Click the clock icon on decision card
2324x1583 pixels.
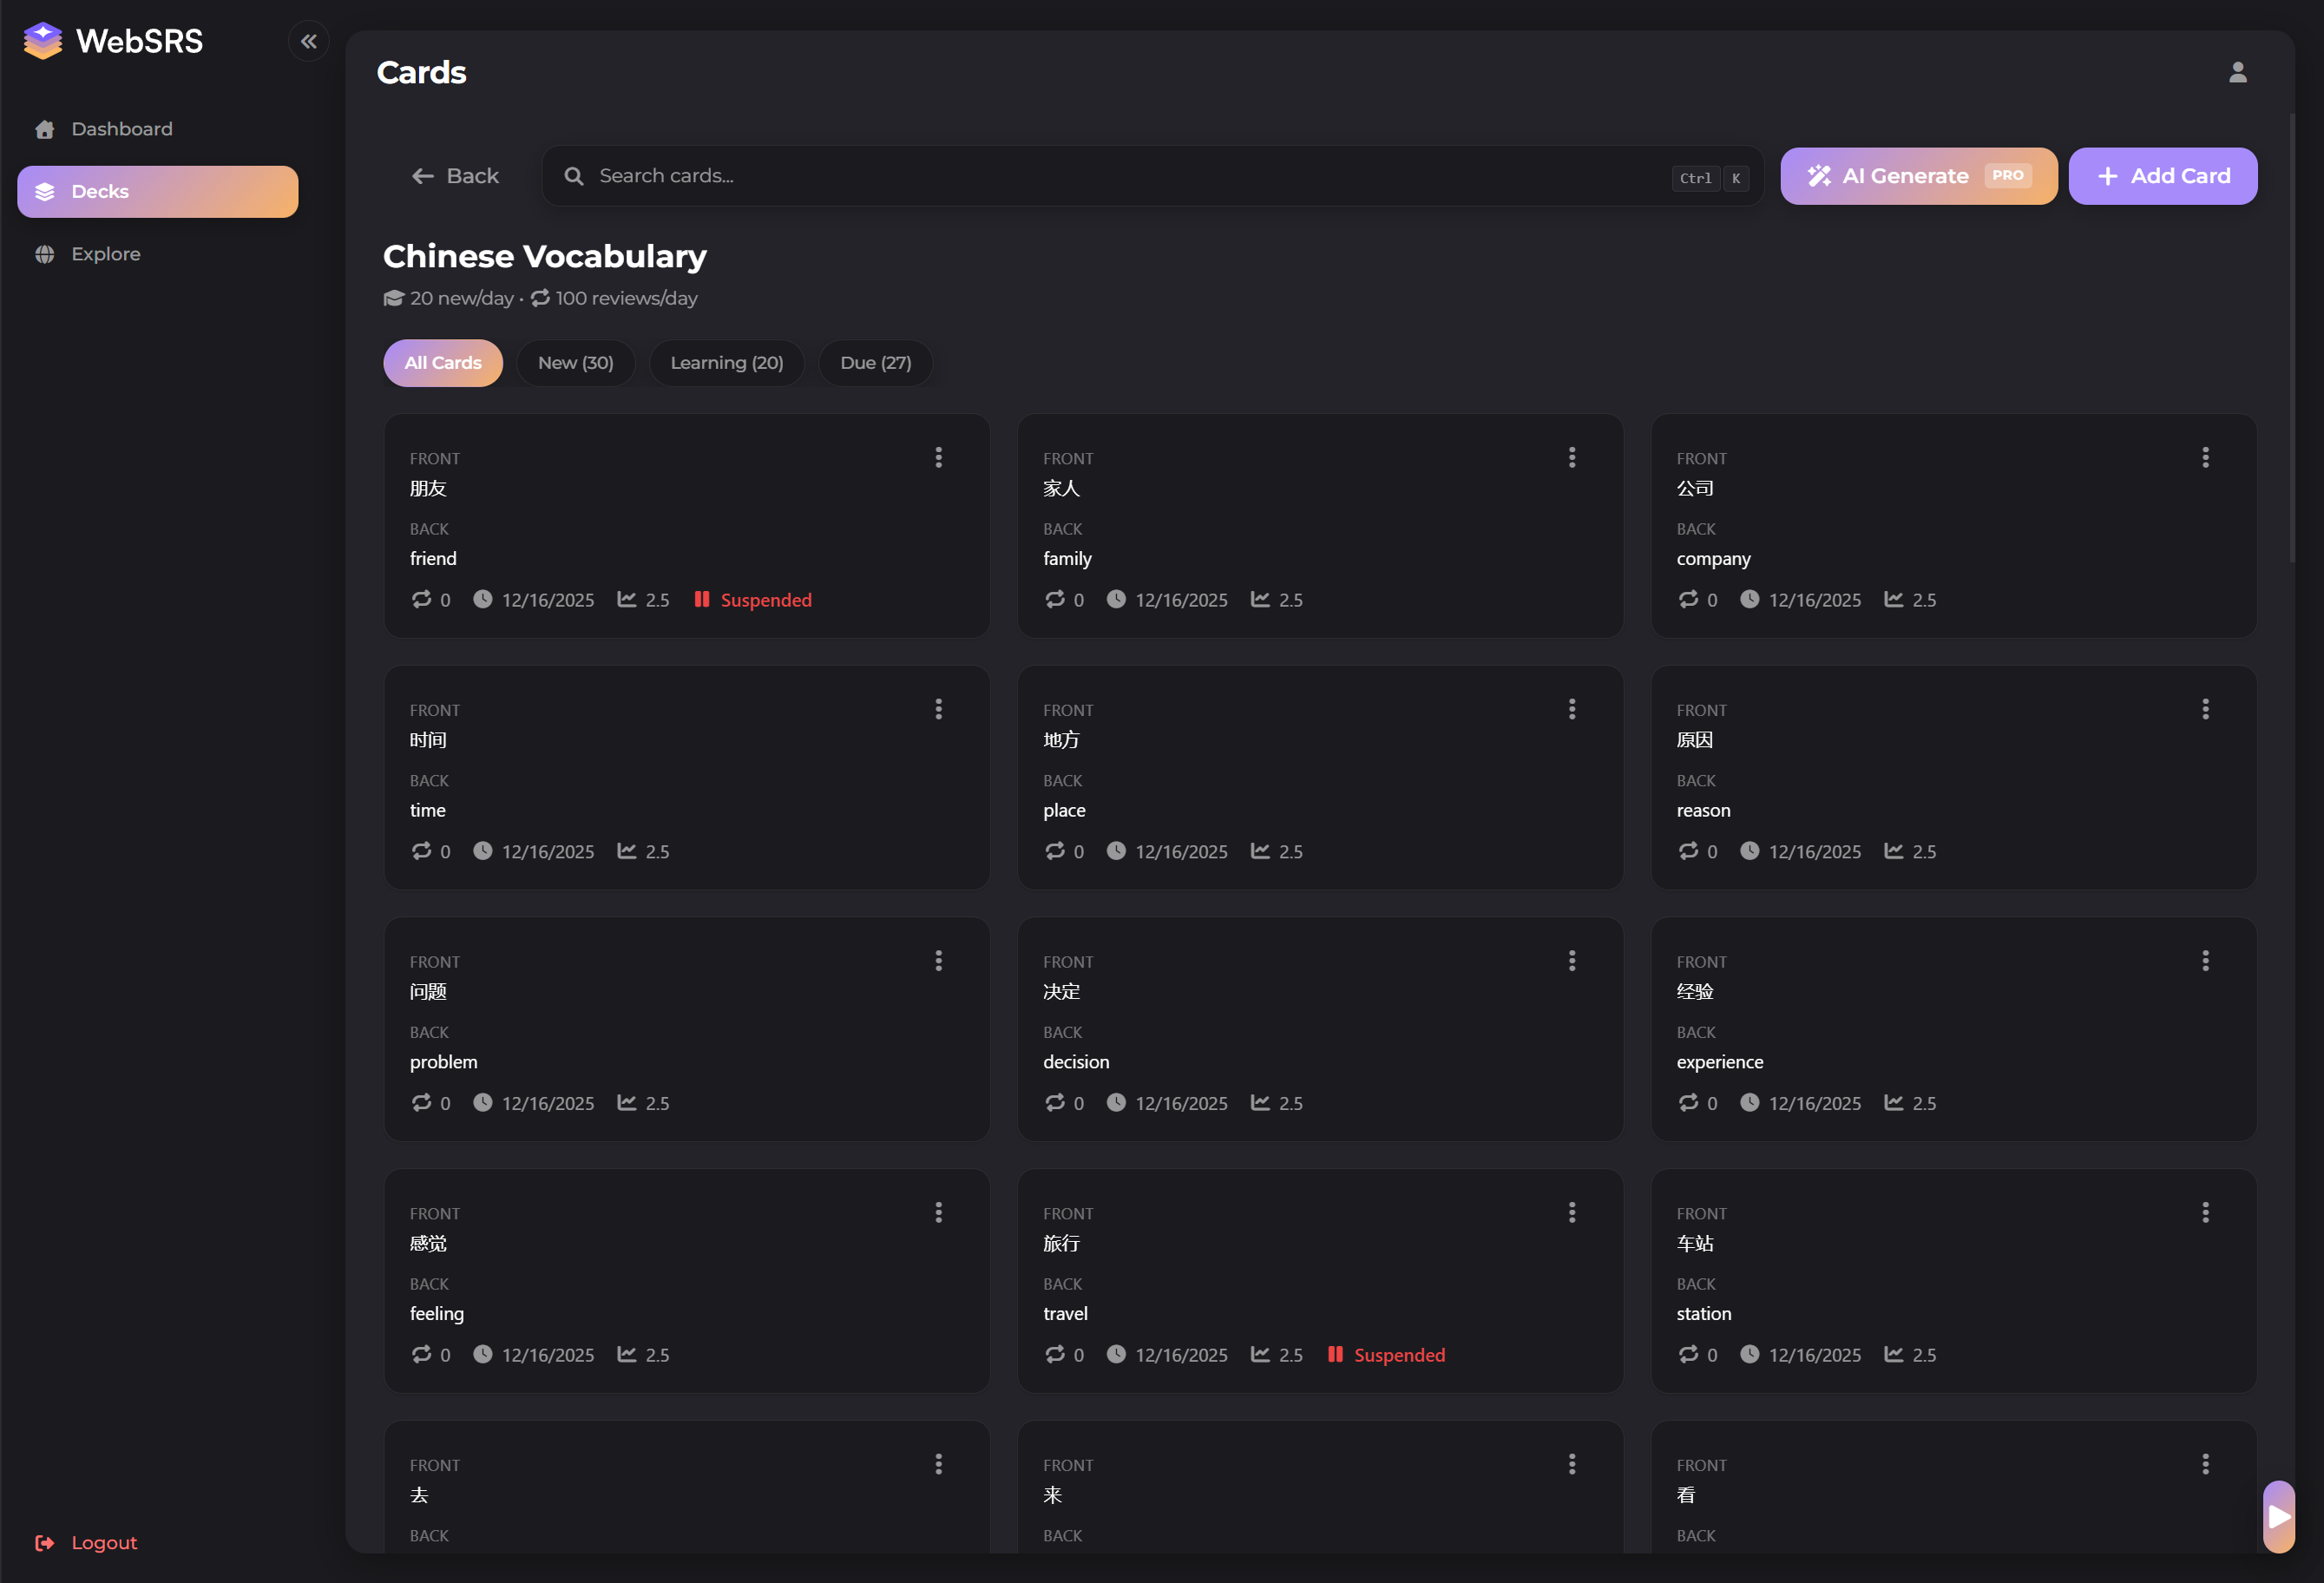pos(1116,1102)
